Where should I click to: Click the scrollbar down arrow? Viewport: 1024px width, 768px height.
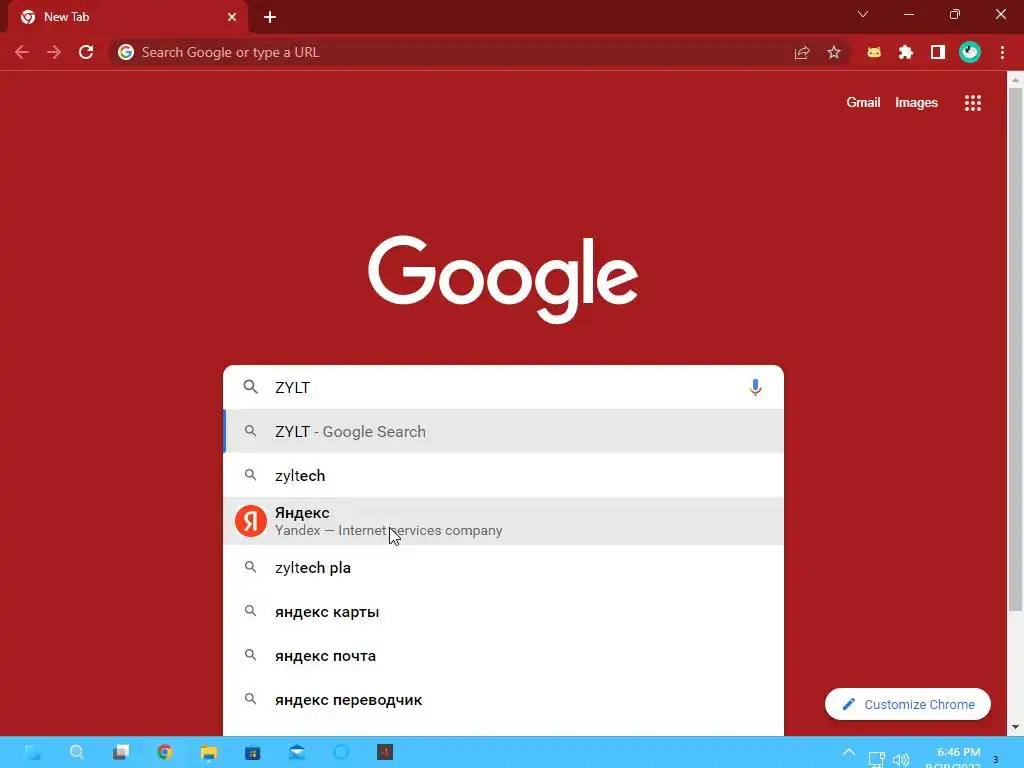tap(1015, 727)
